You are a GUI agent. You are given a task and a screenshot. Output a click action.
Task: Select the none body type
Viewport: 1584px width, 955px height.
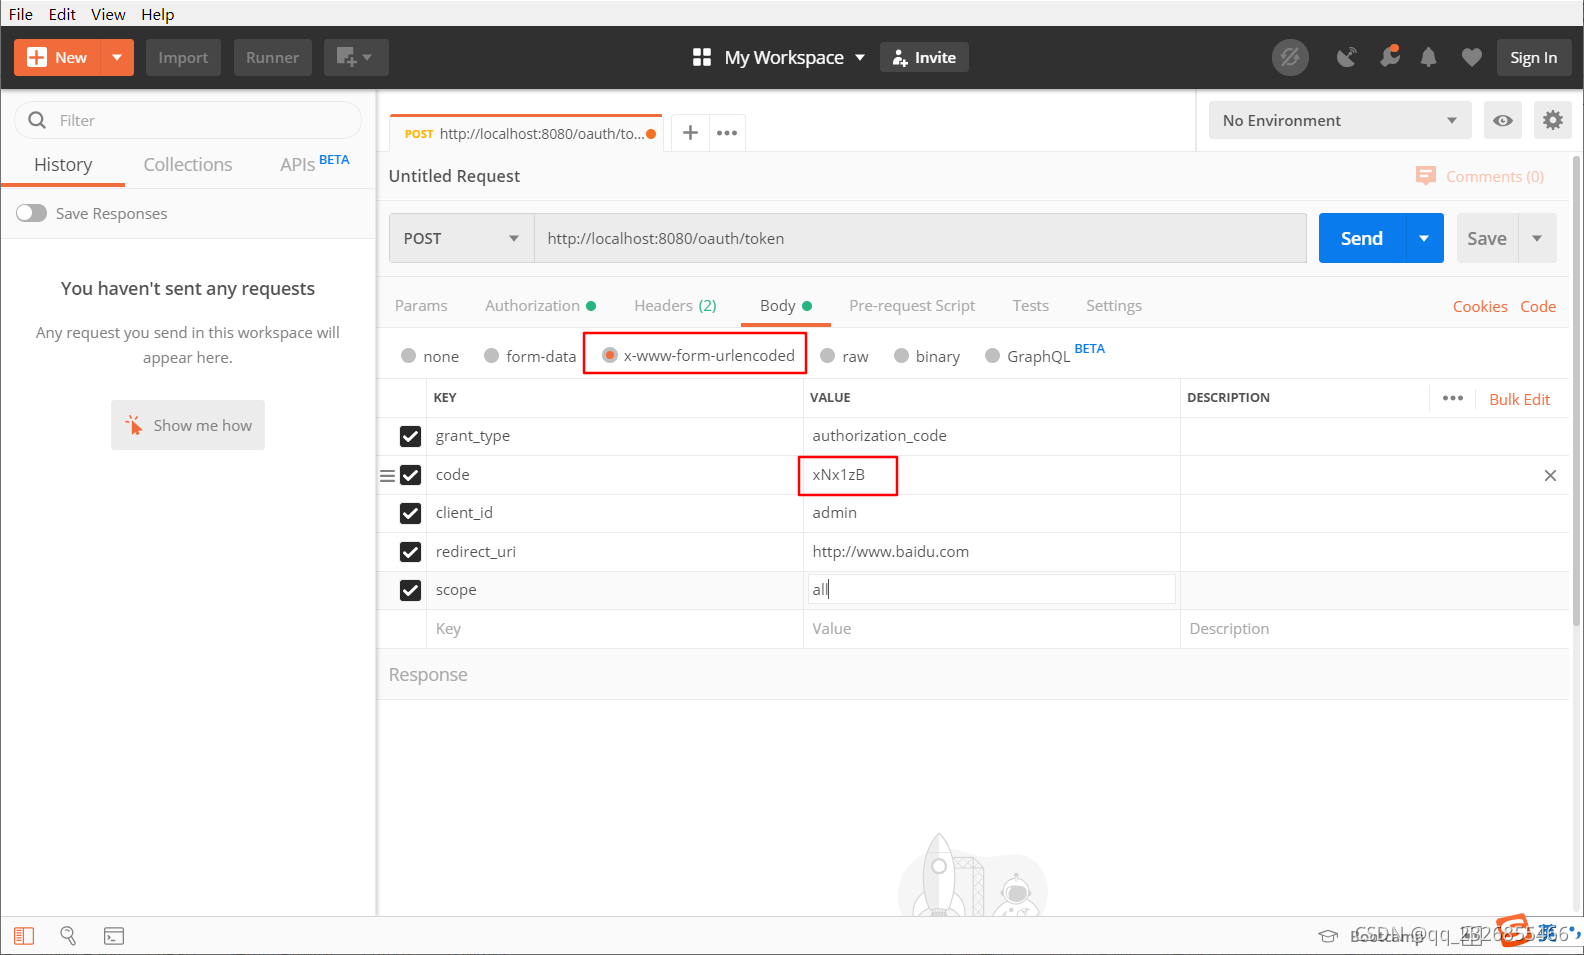pyautogui.click(x=409, y=356)
